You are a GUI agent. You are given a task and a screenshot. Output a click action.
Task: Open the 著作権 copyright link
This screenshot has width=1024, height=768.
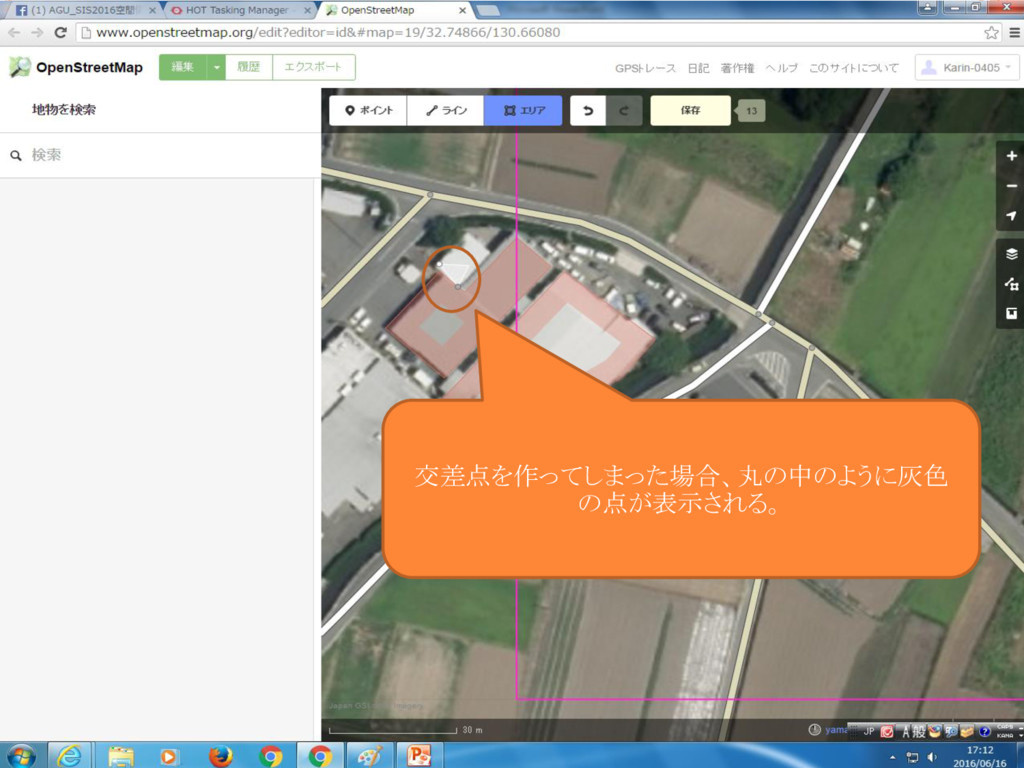(x=737, y=68)
